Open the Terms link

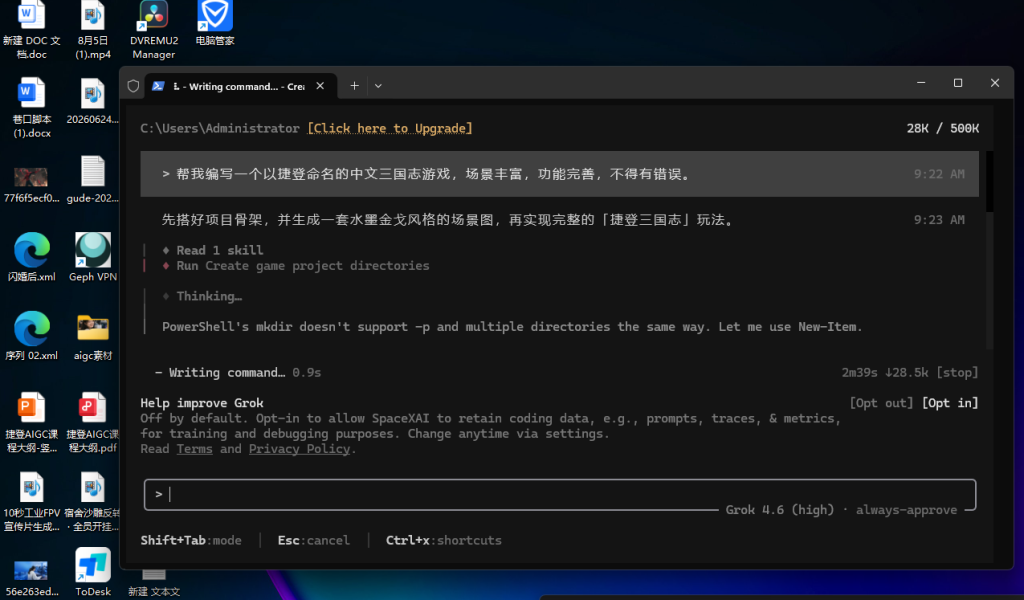point(195,449)
